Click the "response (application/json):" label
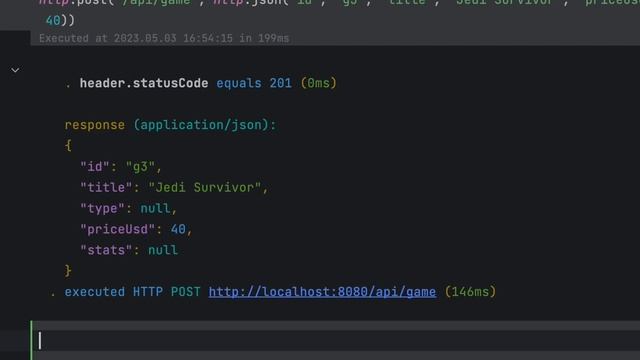The height and width of the screenshot is (360, 640). pyautogui.click(x=170, y=125)
